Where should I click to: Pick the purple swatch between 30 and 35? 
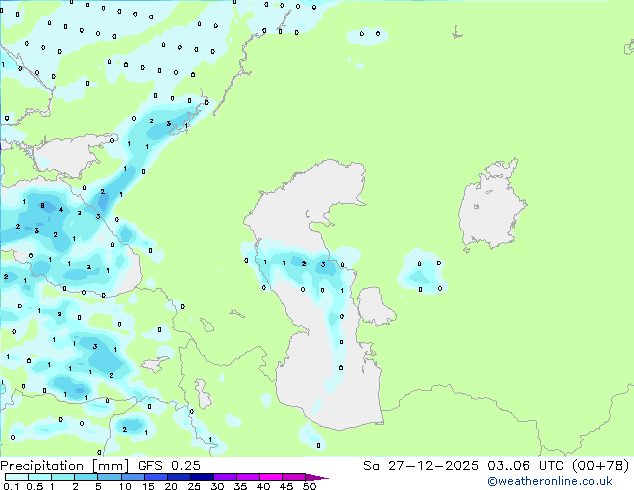224,477
